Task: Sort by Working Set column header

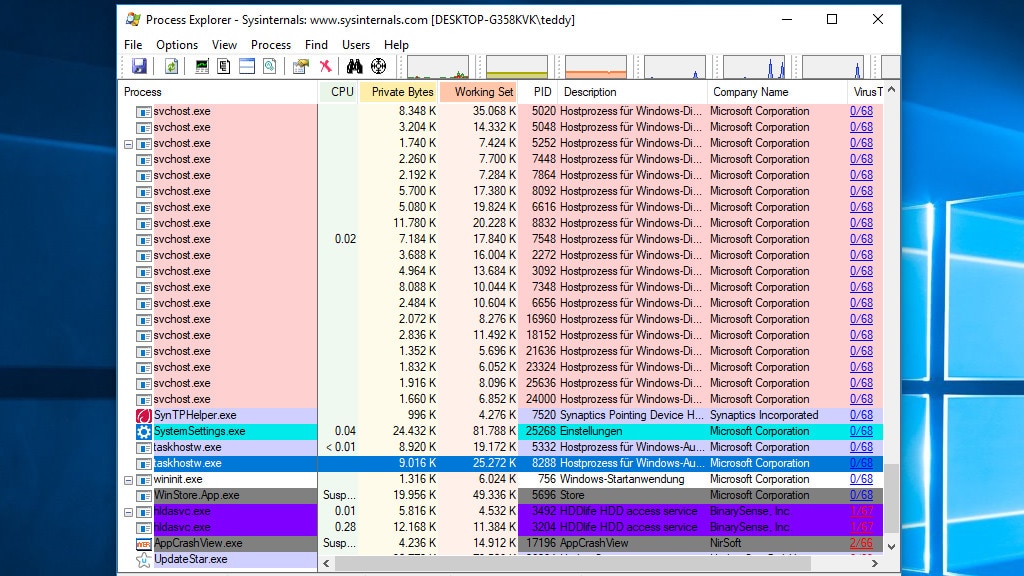Action: [x=479, y=92]
